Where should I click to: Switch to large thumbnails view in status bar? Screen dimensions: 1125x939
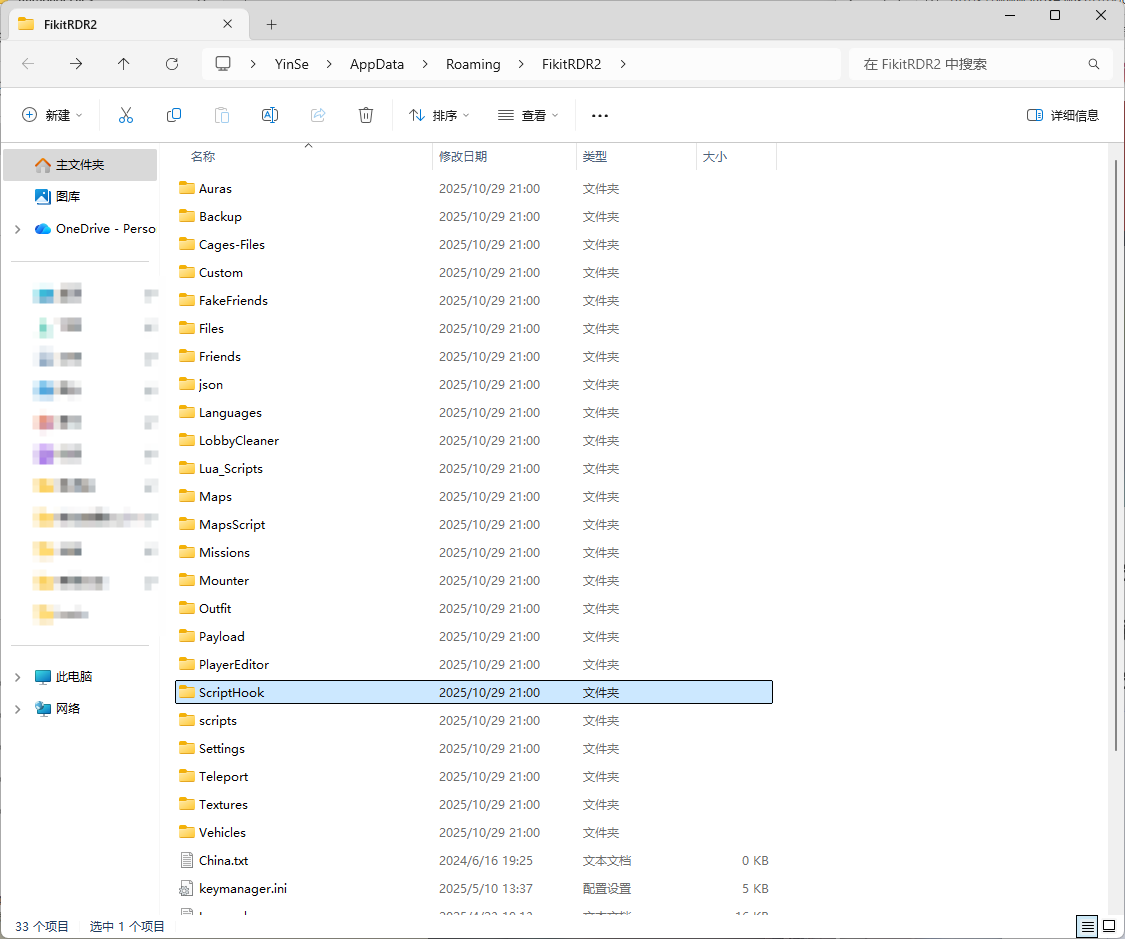pyautogui.click(x=1107, y=926)
